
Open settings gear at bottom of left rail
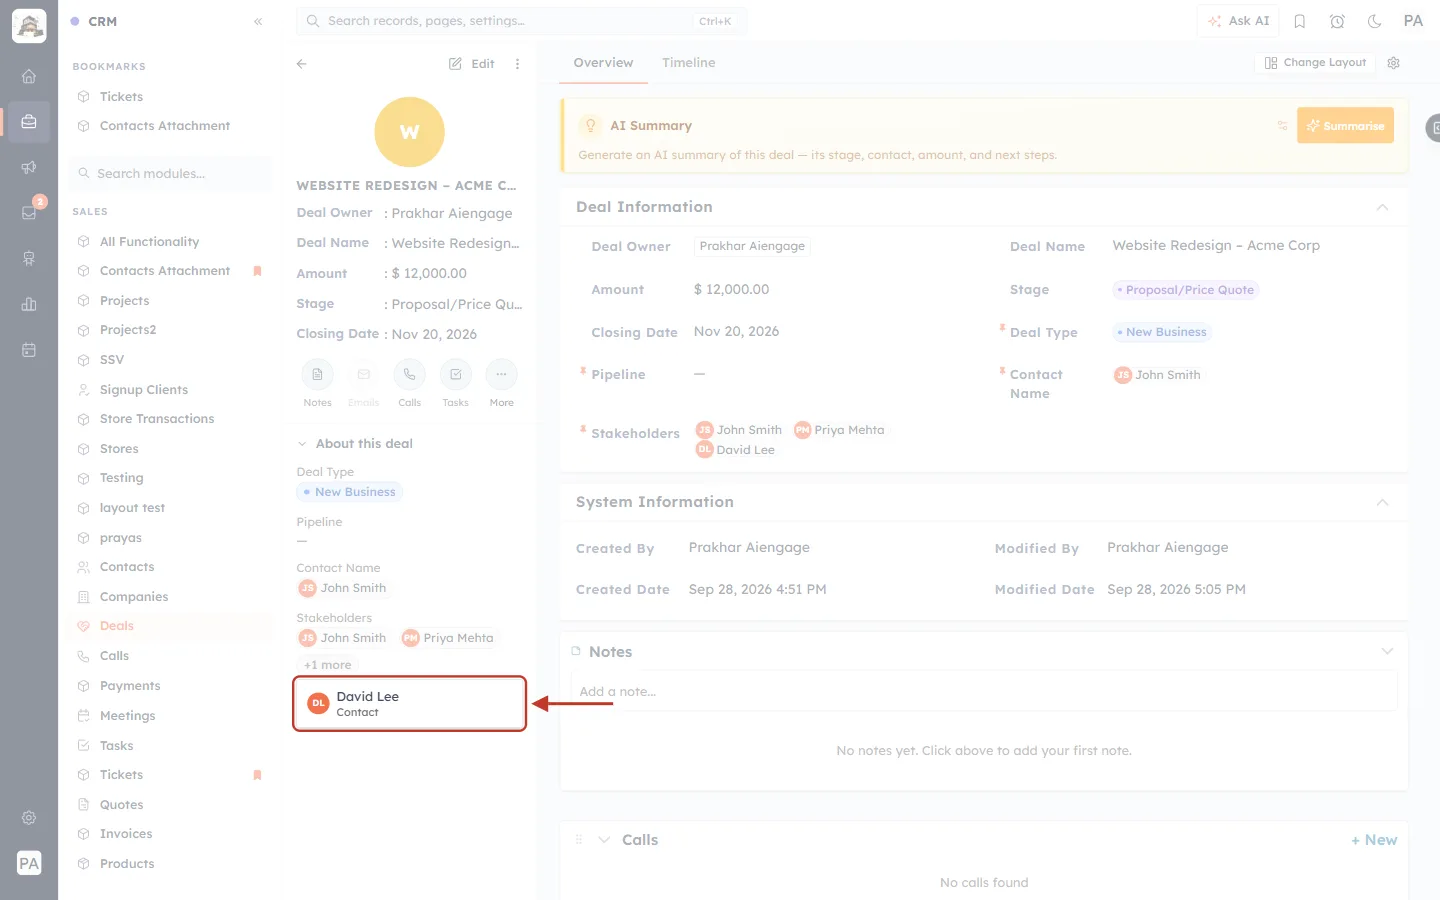coord(29,818)
